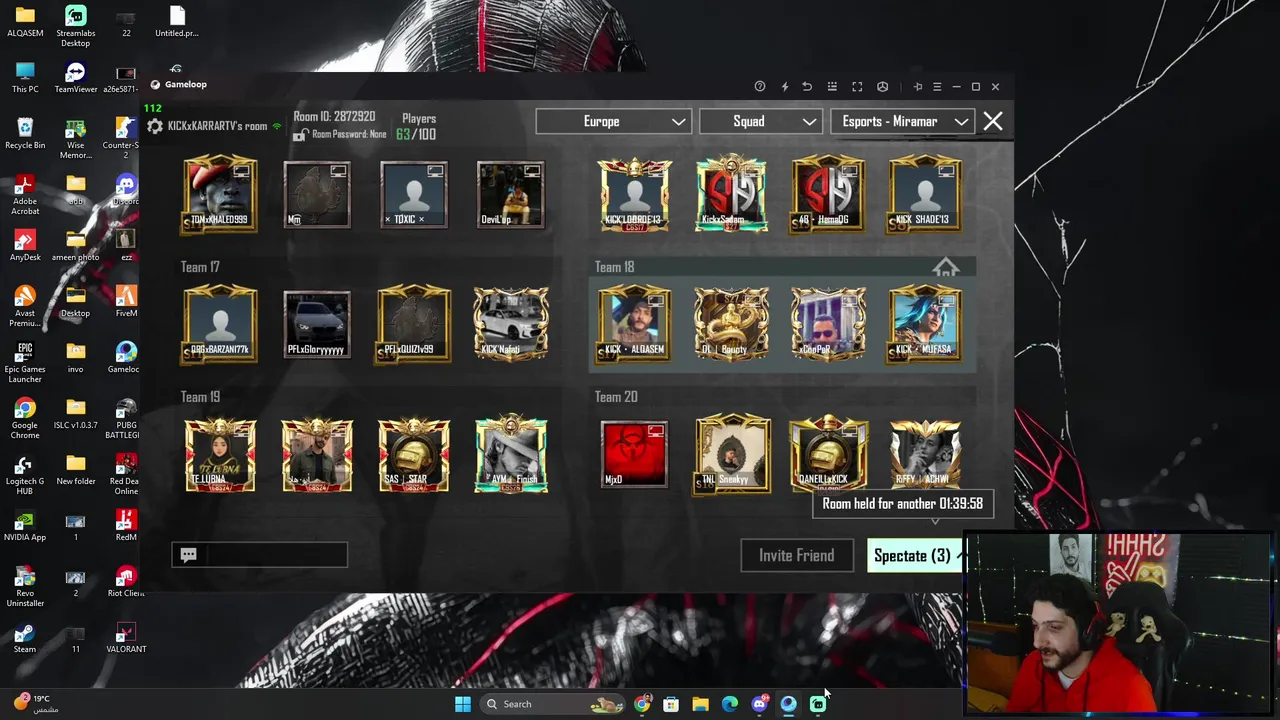
Task: Click the Spectate (3) button
Action: (912, 556)
